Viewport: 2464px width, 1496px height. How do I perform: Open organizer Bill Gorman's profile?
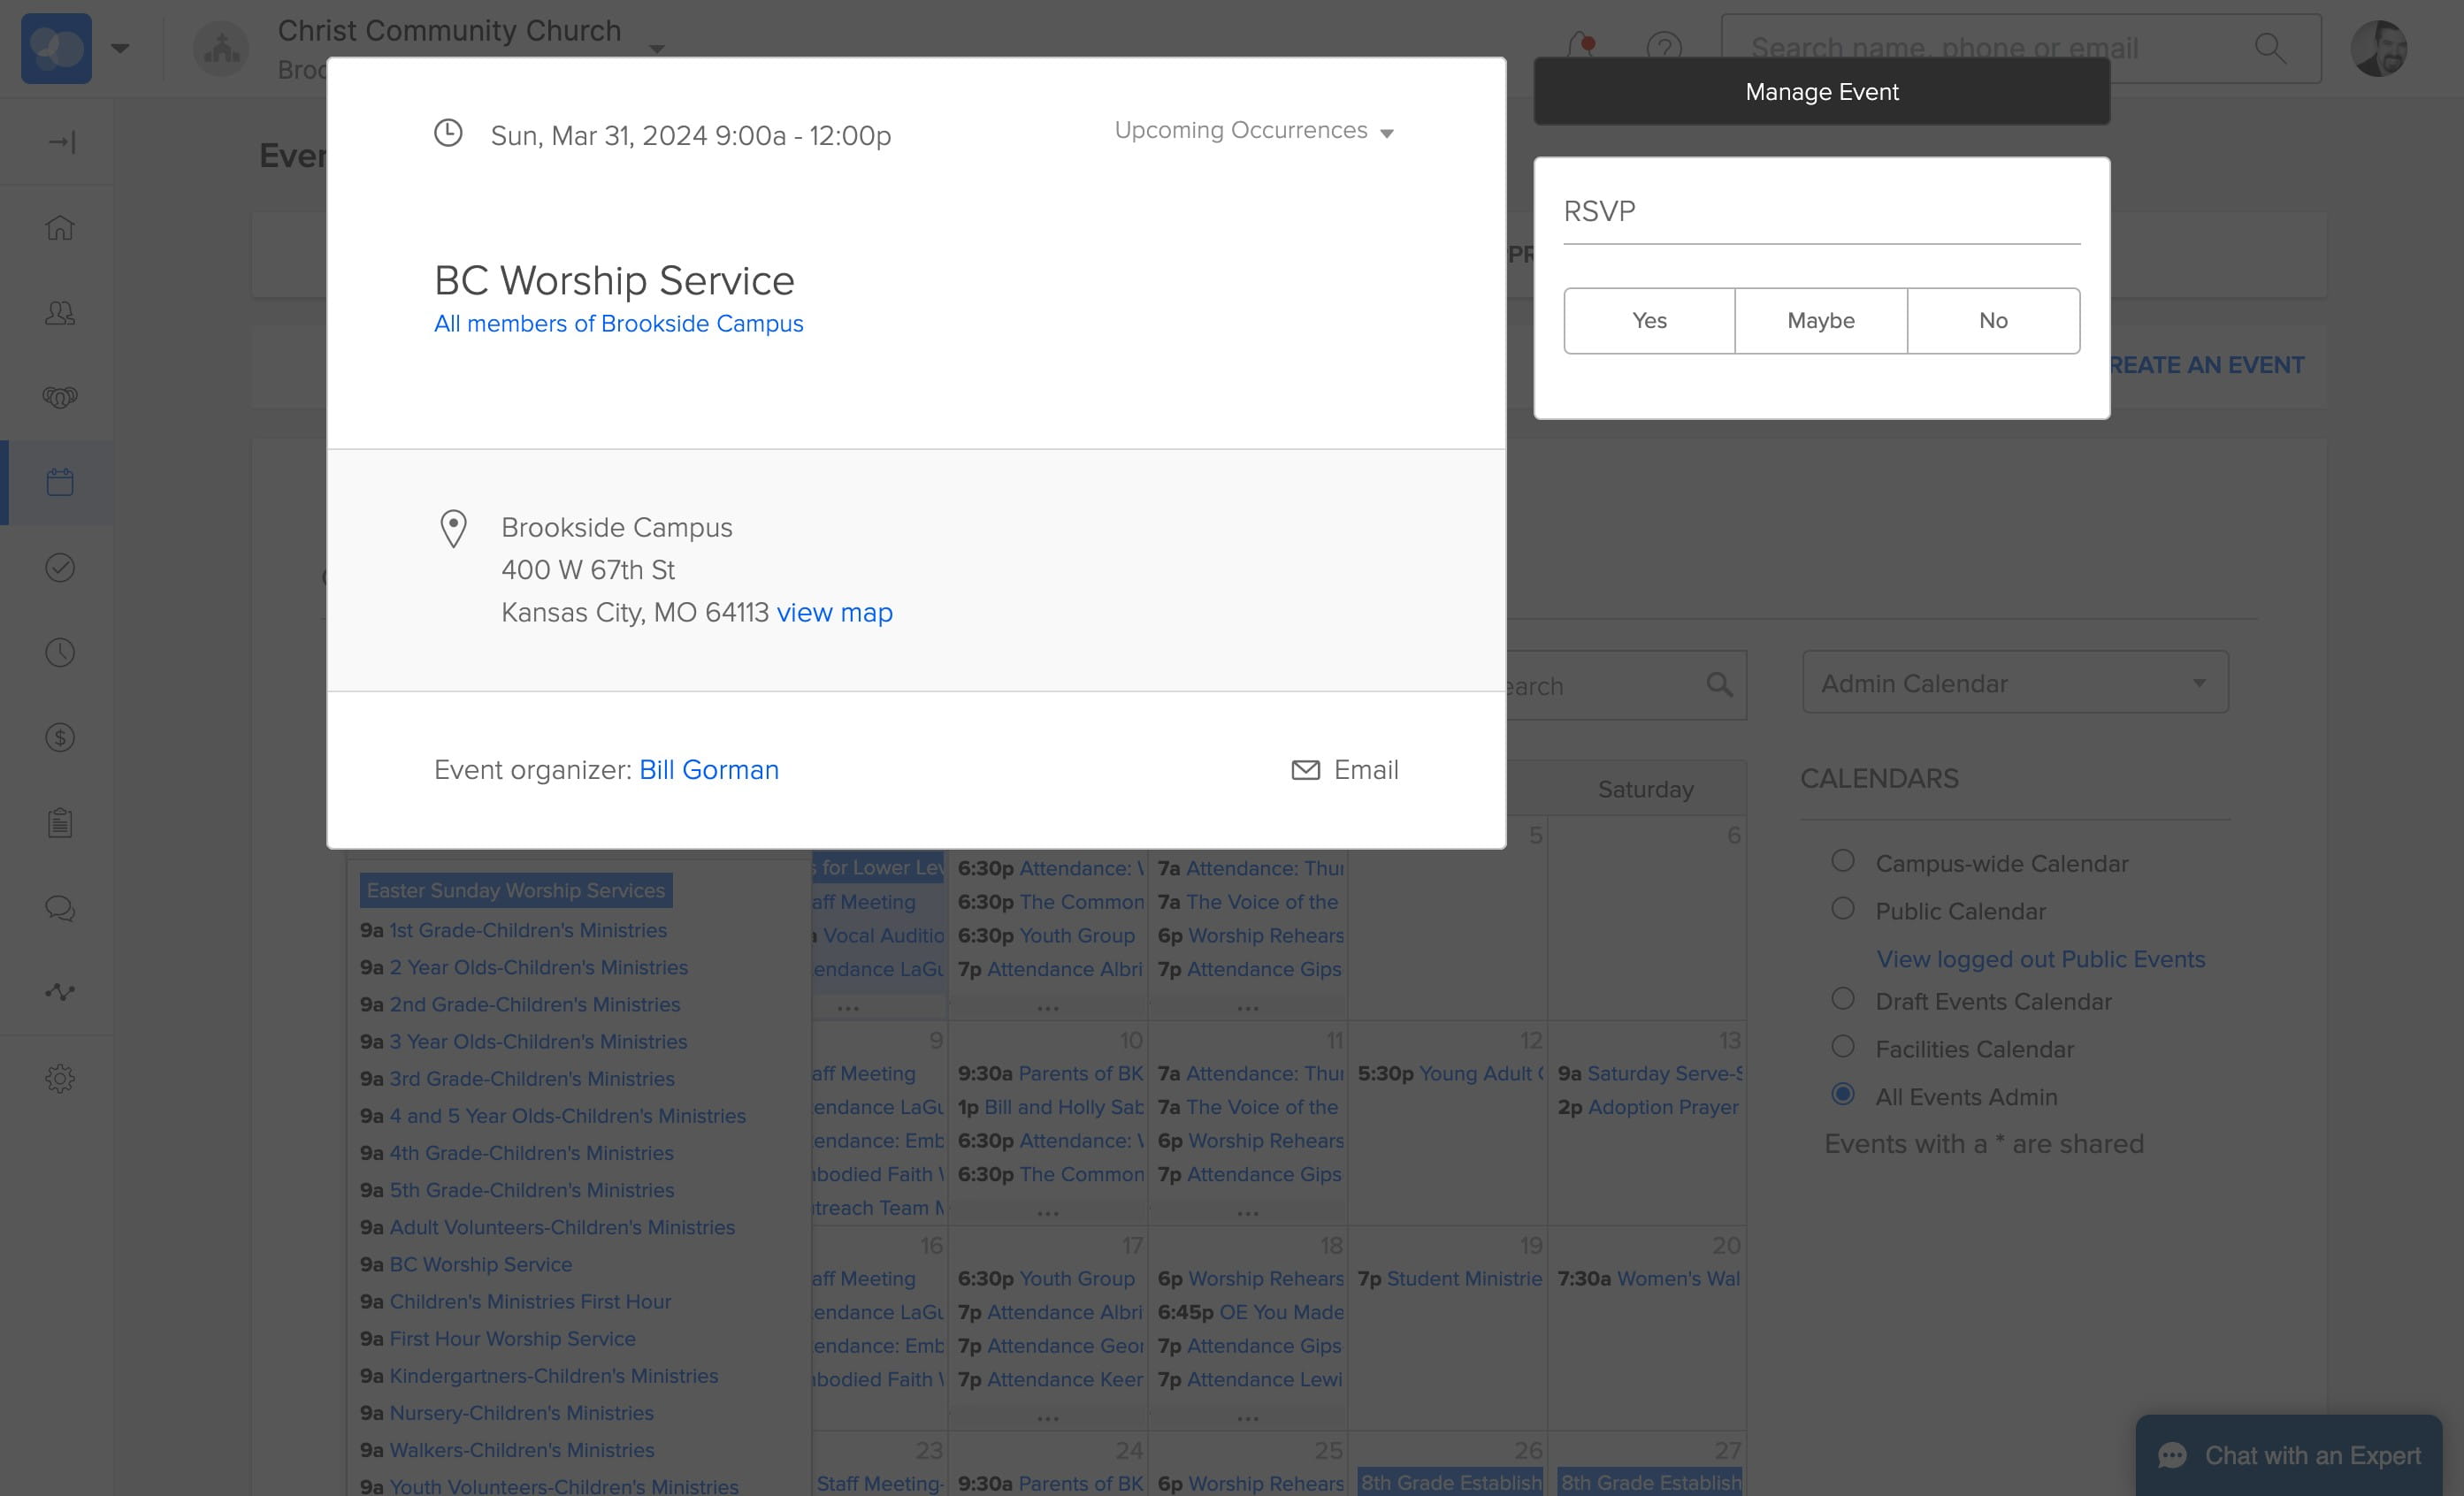click(x=709, y=770)
